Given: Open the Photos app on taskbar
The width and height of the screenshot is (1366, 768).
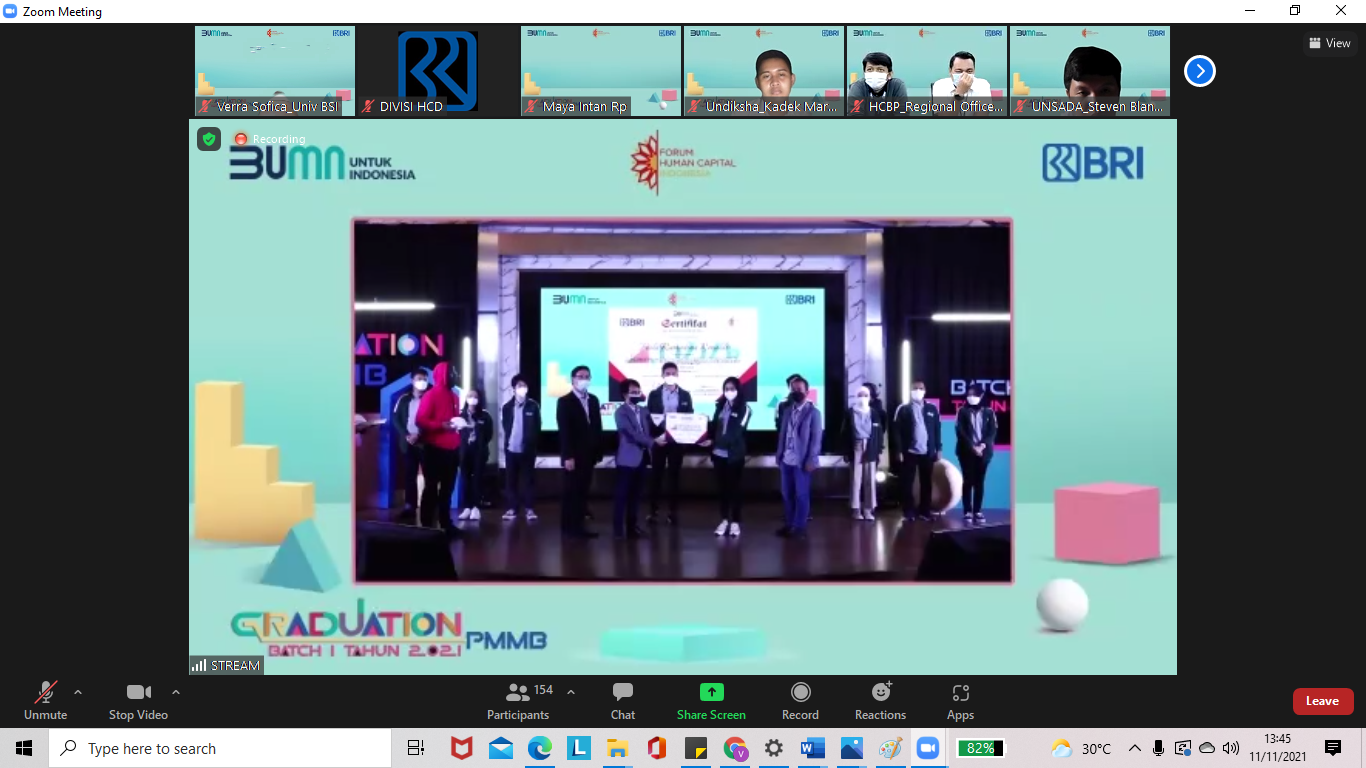Looking at the screenshot, I should pyautogui.click(x=851, y=748).
